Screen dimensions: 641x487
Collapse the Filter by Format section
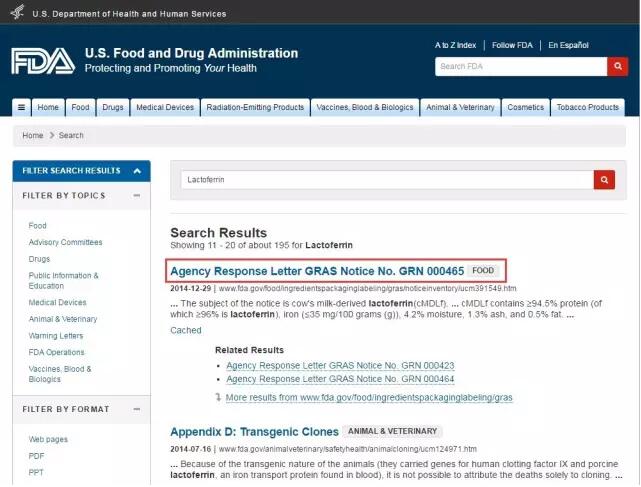pos(137,409)
